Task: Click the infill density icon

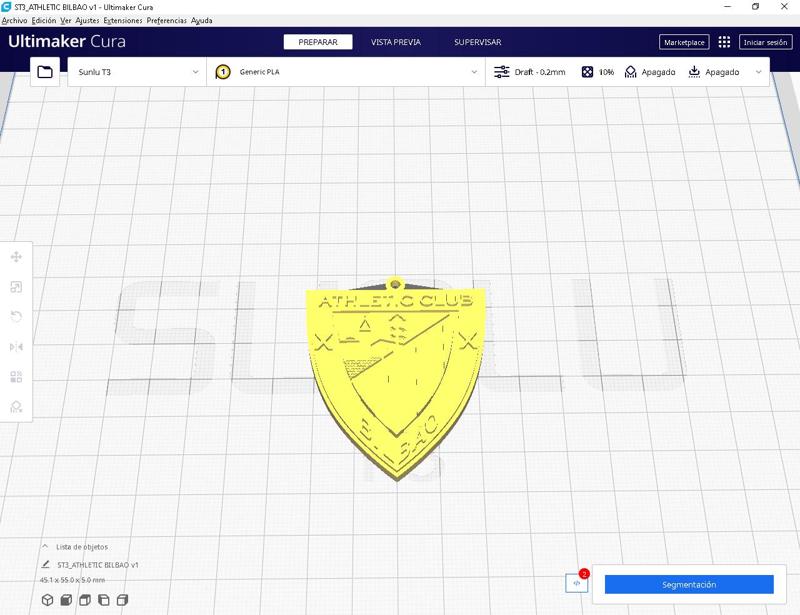Action: tap(587, 72)
